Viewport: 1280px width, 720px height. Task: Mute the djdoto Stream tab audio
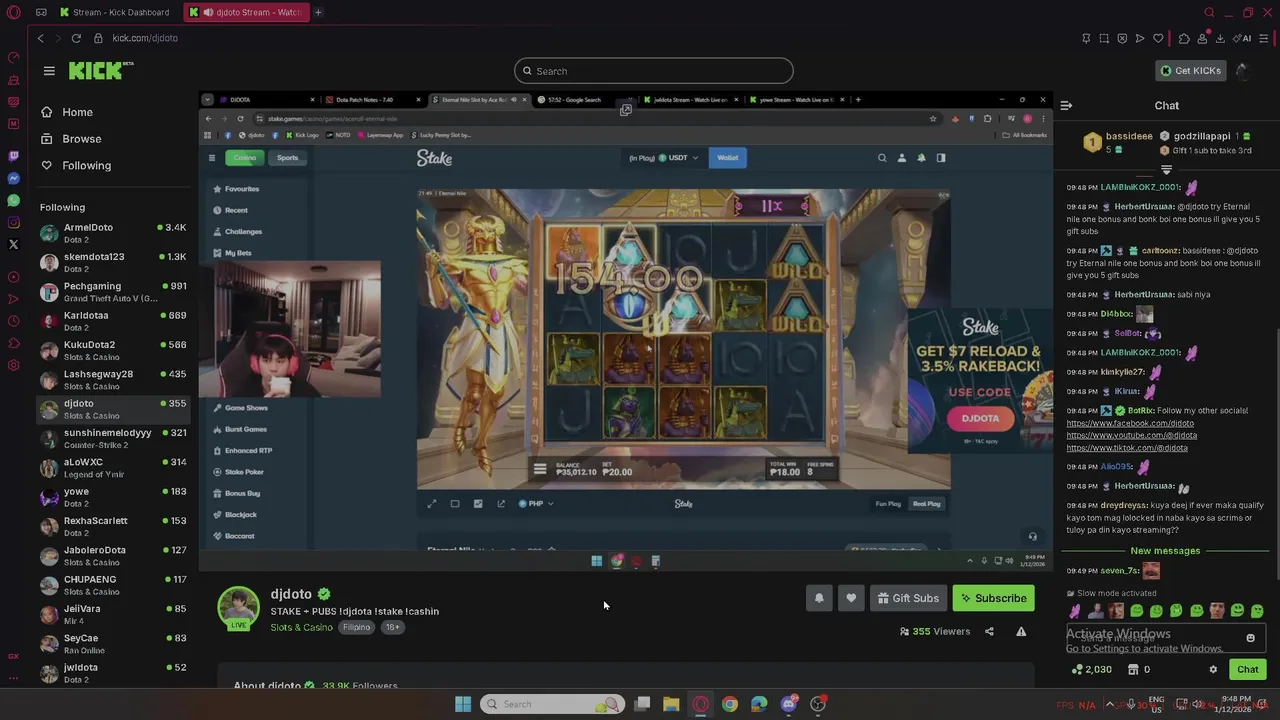coord(208,12)
